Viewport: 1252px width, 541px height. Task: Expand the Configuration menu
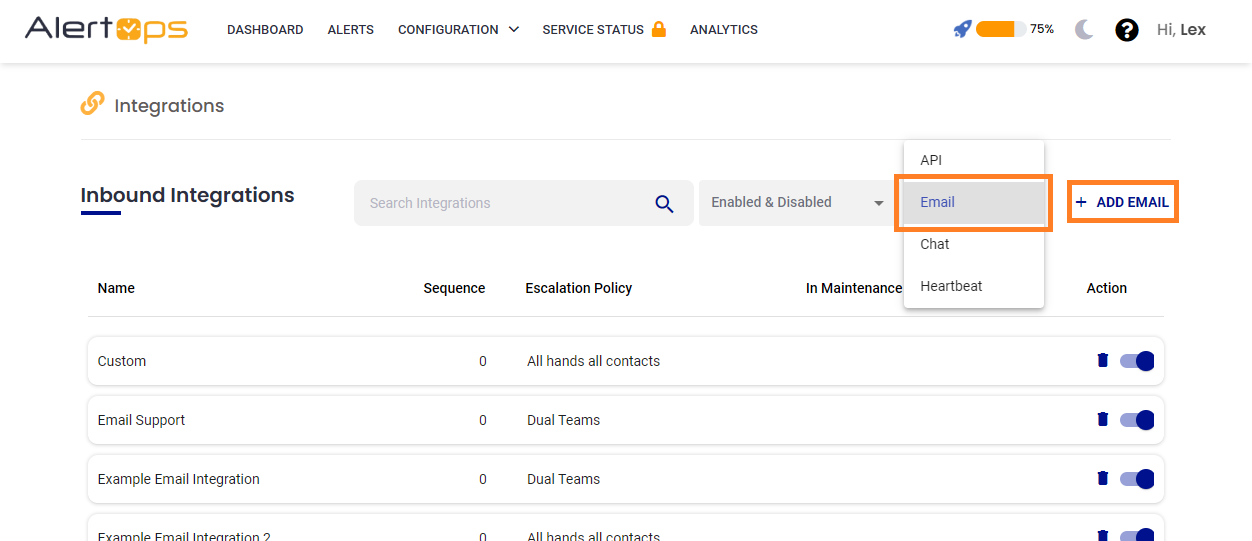[458, 30]
